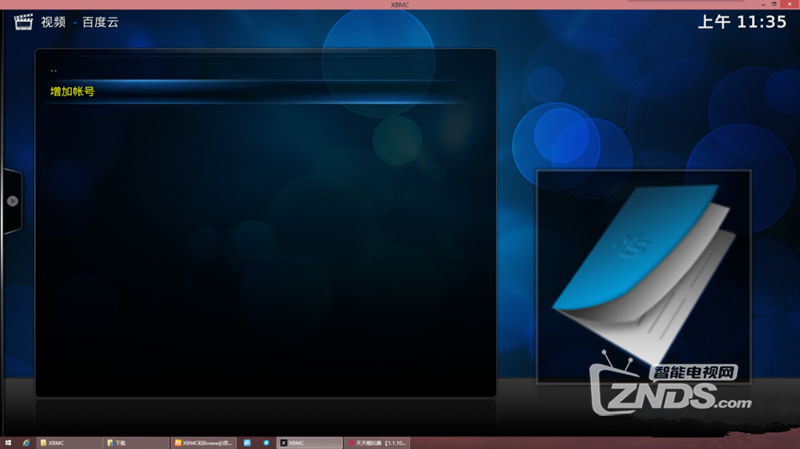The height and width of the screenshot is (449, 800).
Task: Click the clock showing 上午 11:35
Action: point(742,22)
